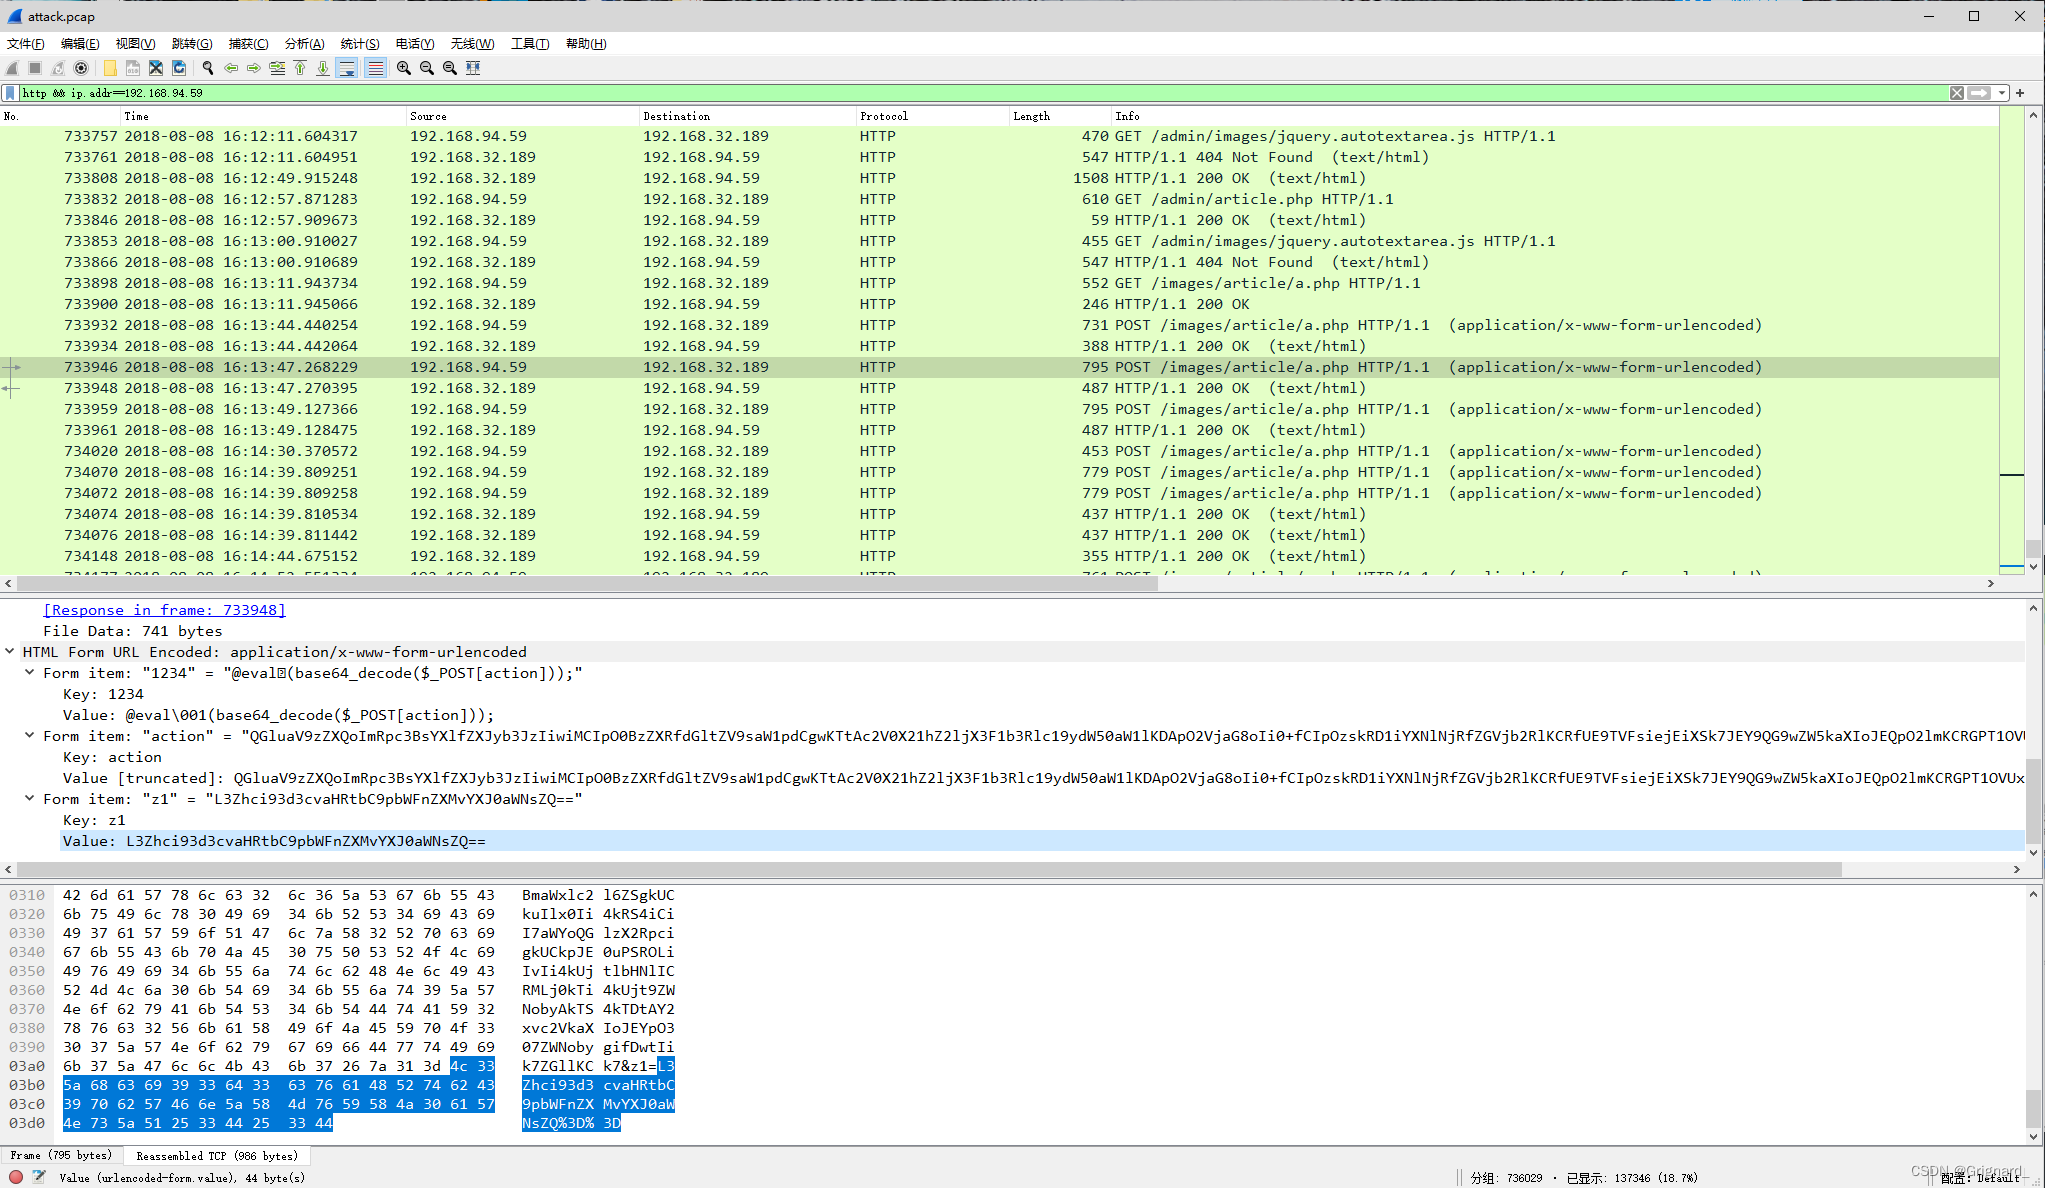Screen dimensions: 2045x1188
Task: Open the 跳转(G) menu
Action: click(x=192, y=44)
